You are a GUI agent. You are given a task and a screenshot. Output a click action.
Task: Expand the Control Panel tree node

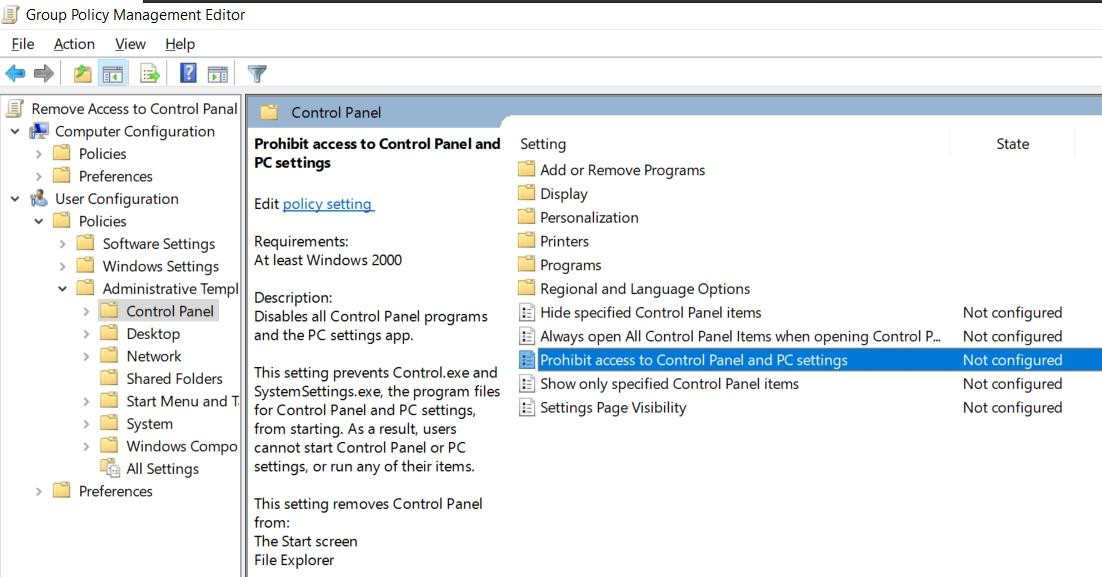[86, 311]
